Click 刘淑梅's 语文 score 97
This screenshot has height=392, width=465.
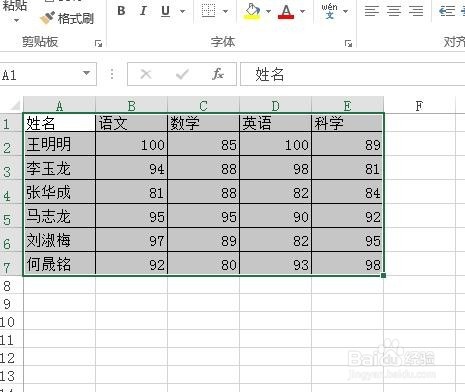tap(131, 240)
